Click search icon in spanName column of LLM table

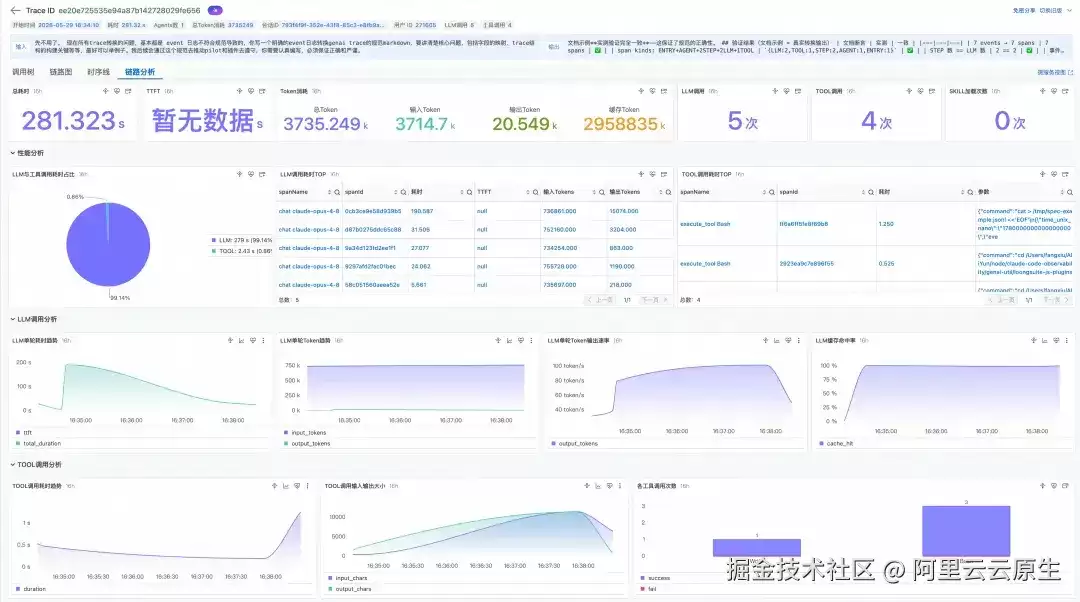(337, 192)
